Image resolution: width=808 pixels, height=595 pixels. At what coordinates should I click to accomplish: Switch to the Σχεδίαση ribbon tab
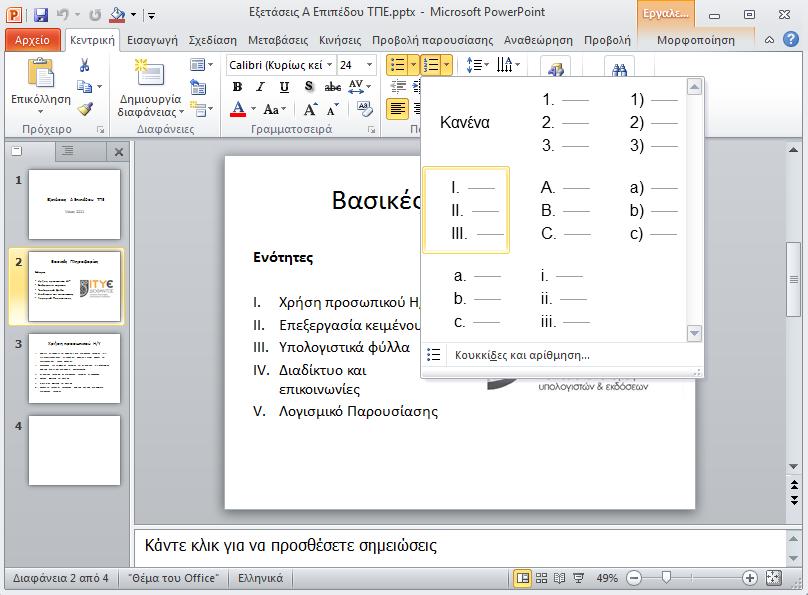(213, 40)
